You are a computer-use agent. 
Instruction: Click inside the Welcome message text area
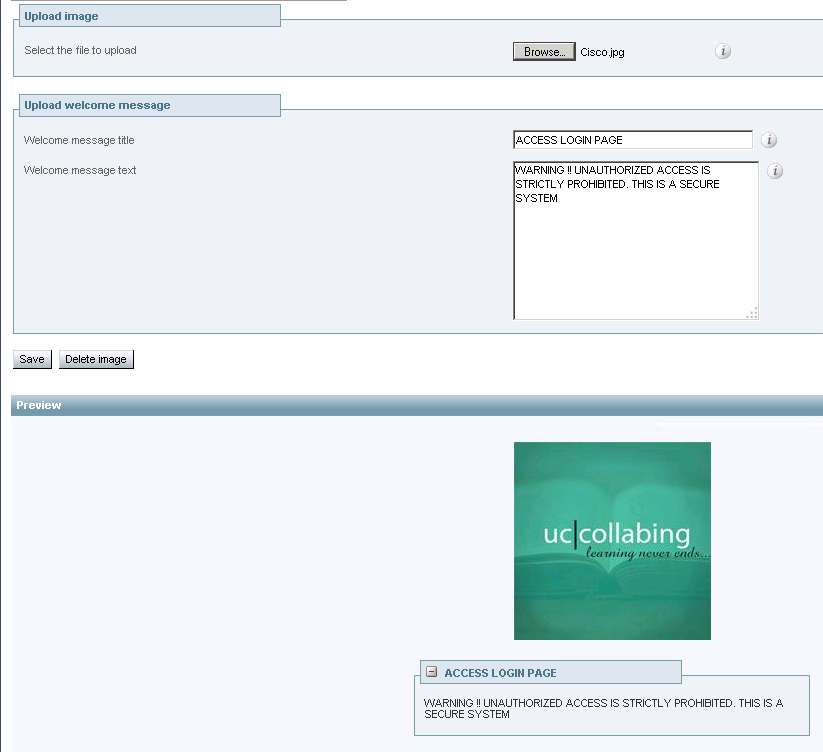(x=636, y=240)
